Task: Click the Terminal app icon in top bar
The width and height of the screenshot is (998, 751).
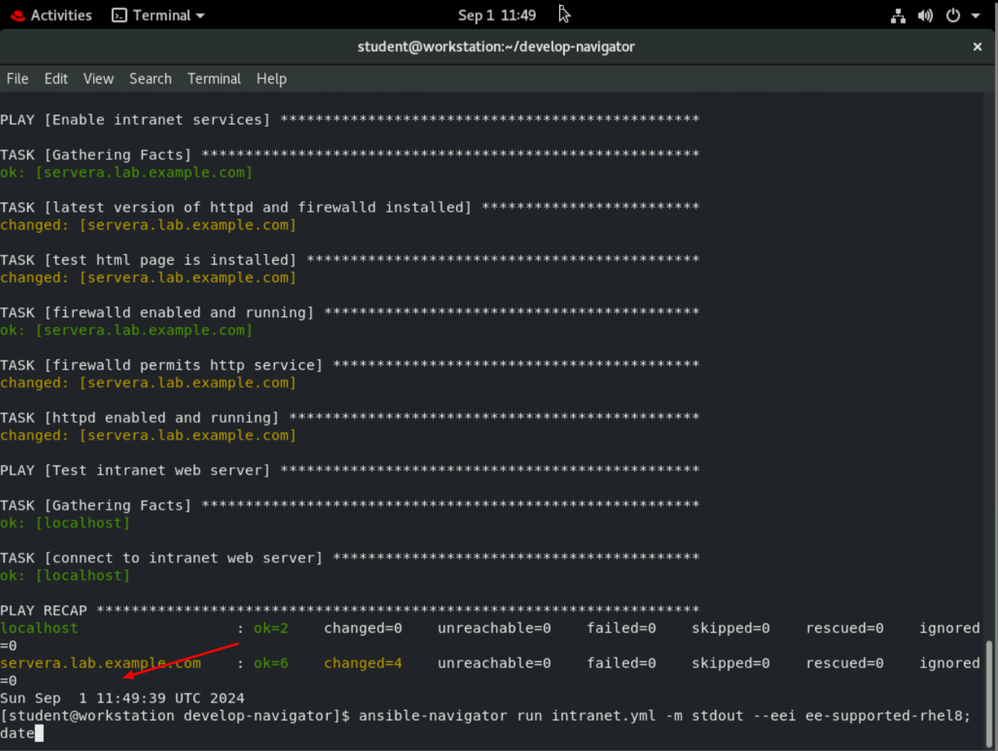Action: click(x=119, y=15)
